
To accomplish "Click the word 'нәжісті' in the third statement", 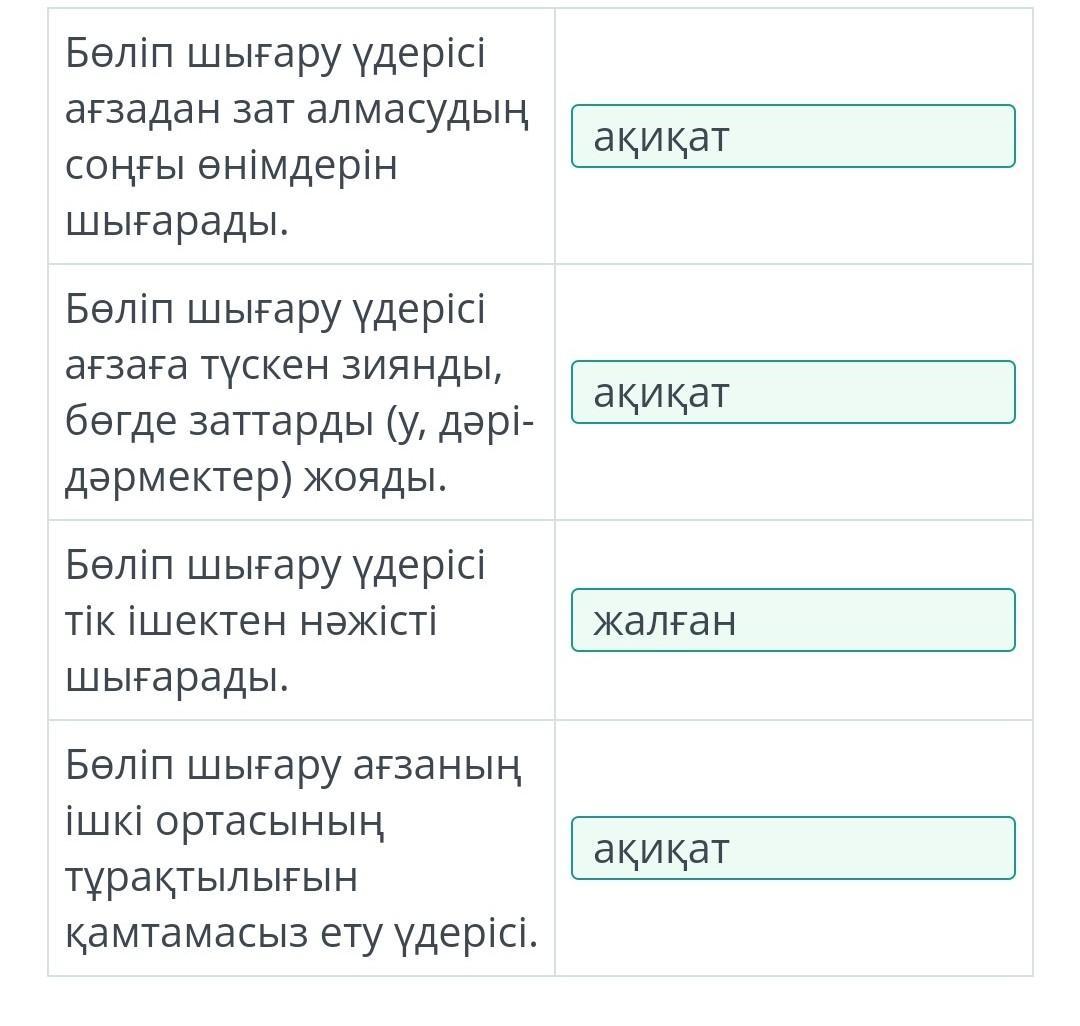I will 368,622.
